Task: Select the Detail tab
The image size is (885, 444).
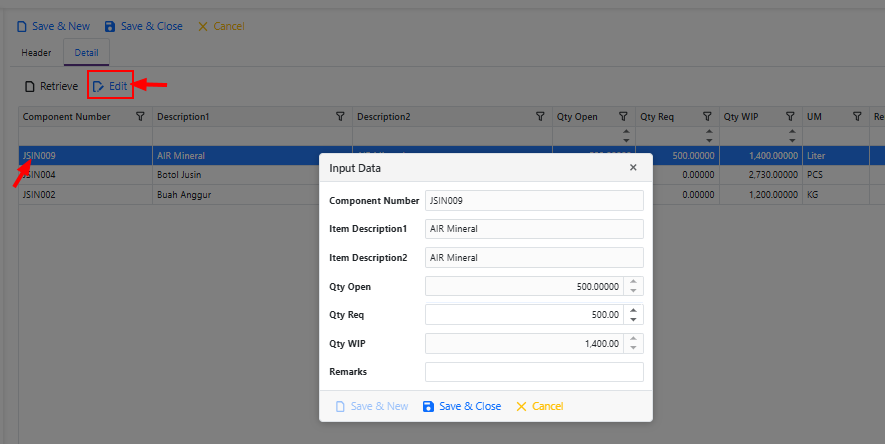Action: point(86,52)
